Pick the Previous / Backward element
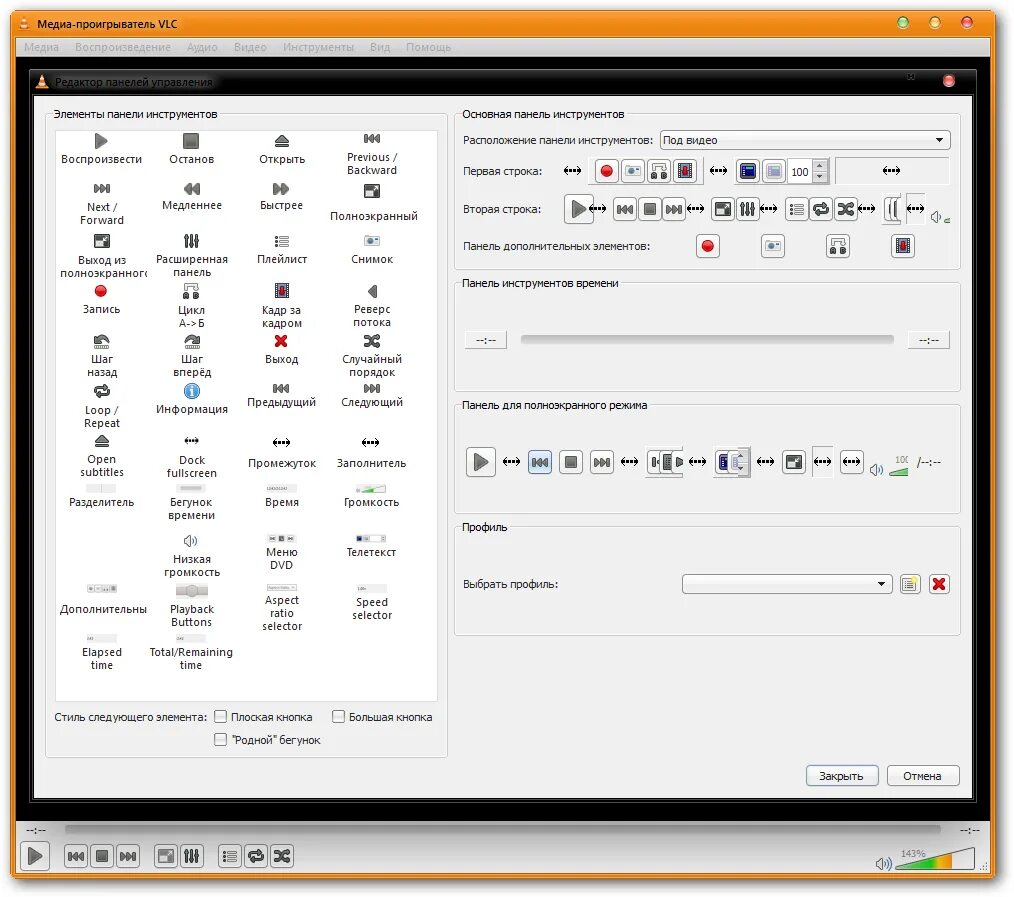This screenshot has height=897, width=1014. click(372, 154)
